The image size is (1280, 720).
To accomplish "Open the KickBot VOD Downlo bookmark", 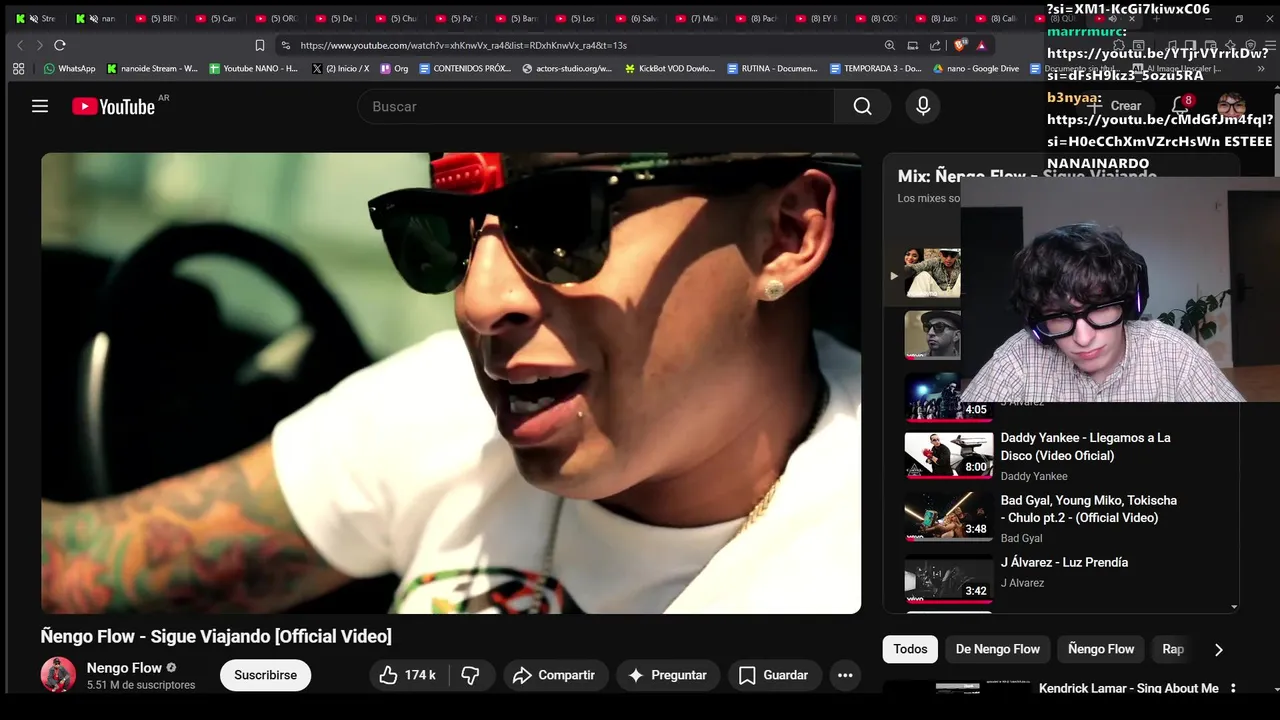I will (670, 69).
